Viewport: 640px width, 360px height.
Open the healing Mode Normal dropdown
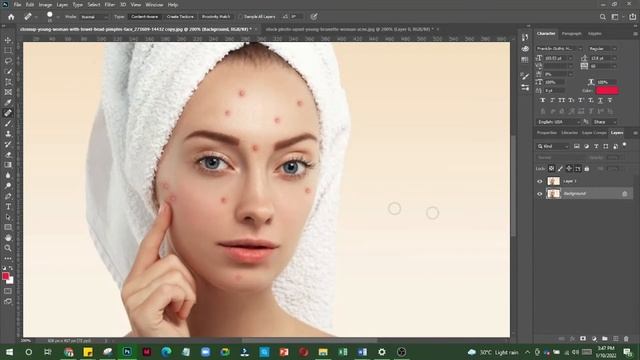pos(94,17)
